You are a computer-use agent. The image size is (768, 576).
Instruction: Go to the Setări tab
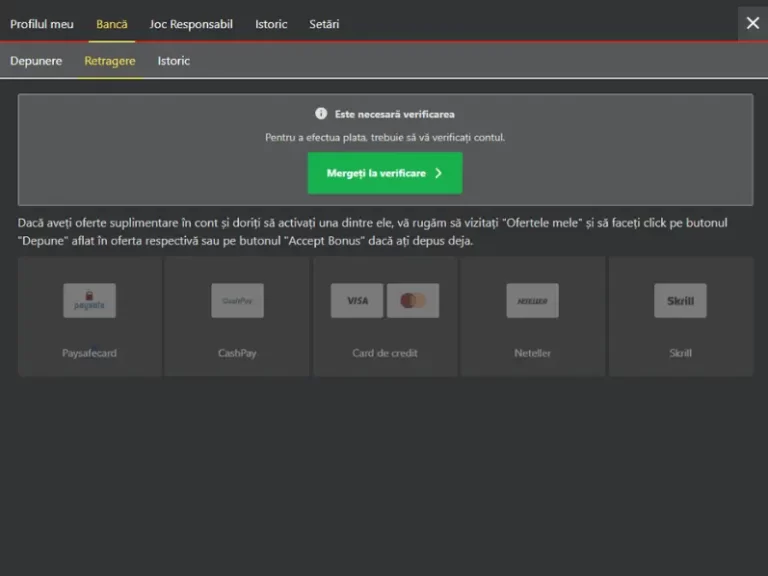coord(324,24)
